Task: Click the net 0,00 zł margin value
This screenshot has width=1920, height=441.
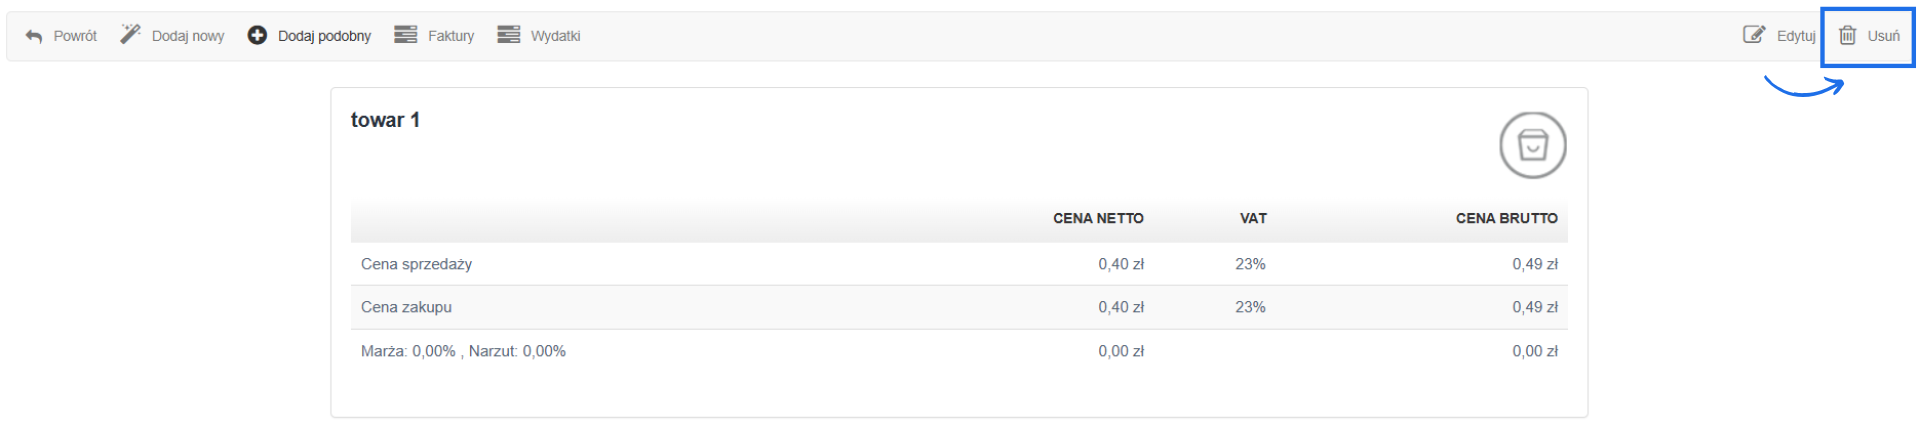Action: pyautogui.click(x=1120, y=351)
